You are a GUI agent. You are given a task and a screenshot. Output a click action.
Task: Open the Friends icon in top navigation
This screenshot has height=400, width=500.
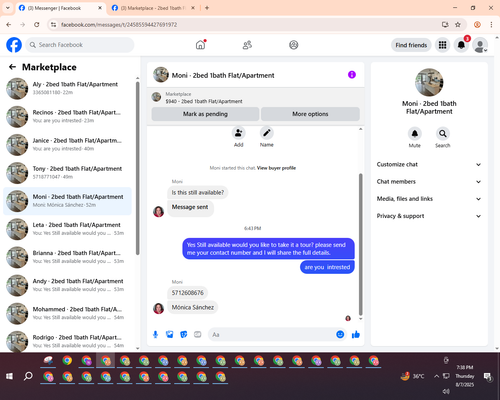point(247,45)
